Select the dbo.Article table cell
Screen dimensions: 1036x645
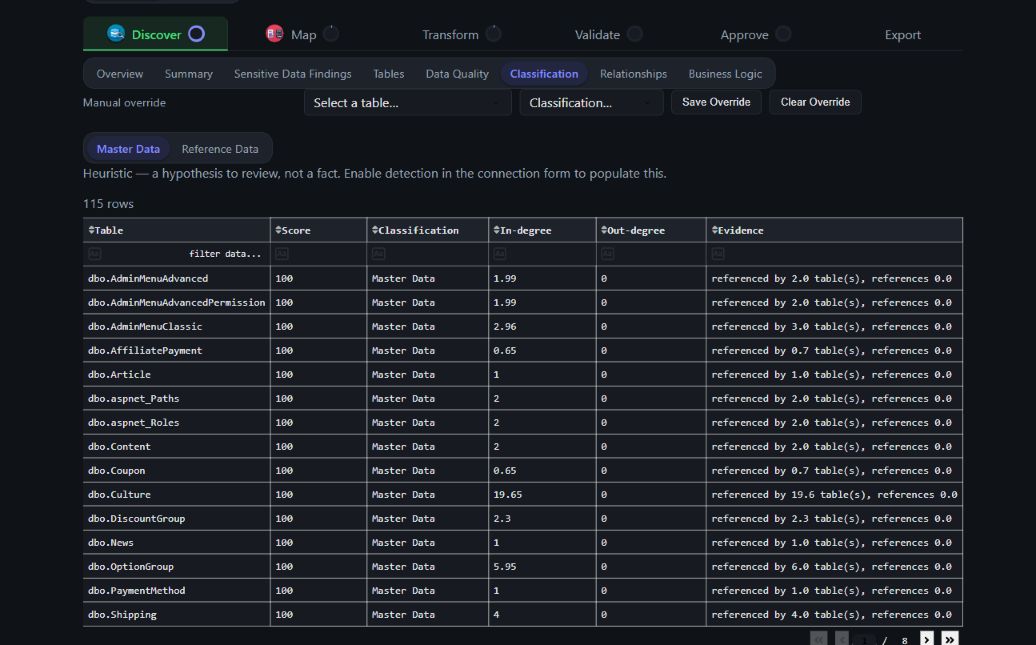pos(176,375)
